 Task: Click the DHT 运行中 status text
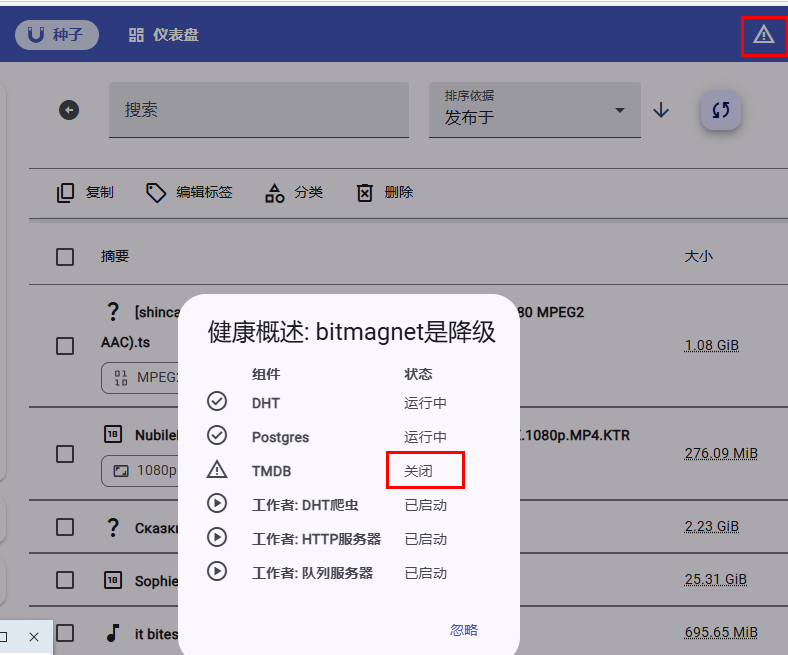coord(425,403)
